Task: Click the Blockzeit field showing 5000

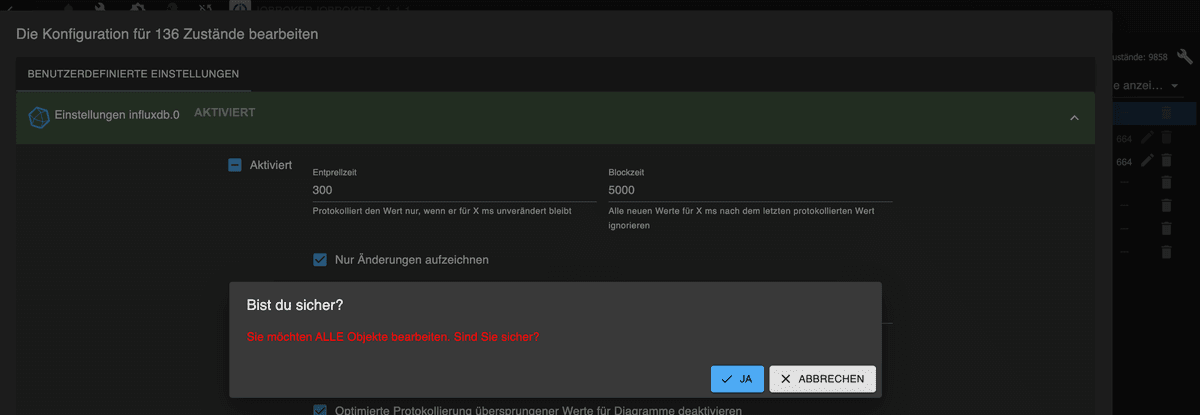Action: (750, 190)
